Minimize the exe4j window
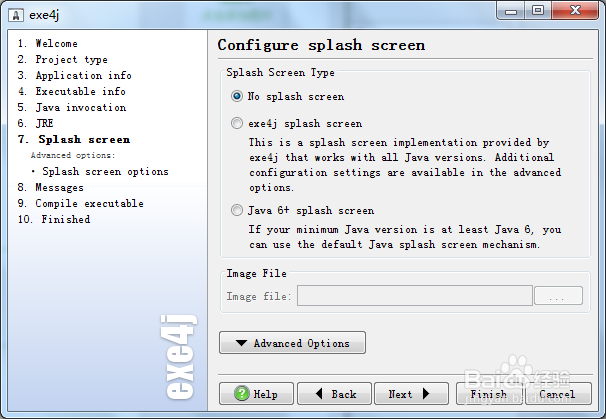 click(x=511, y=11)
